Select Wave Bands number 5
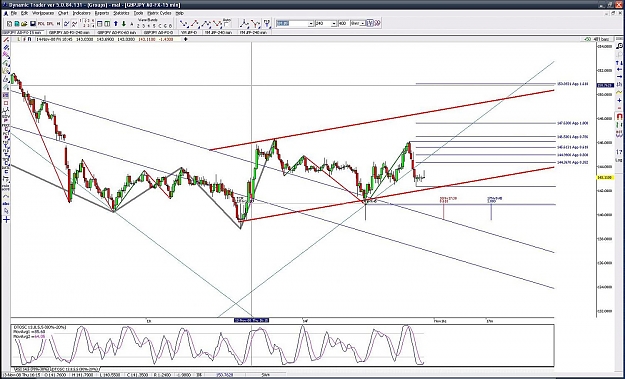Screen dimensions: 625x379 point(154,26)
